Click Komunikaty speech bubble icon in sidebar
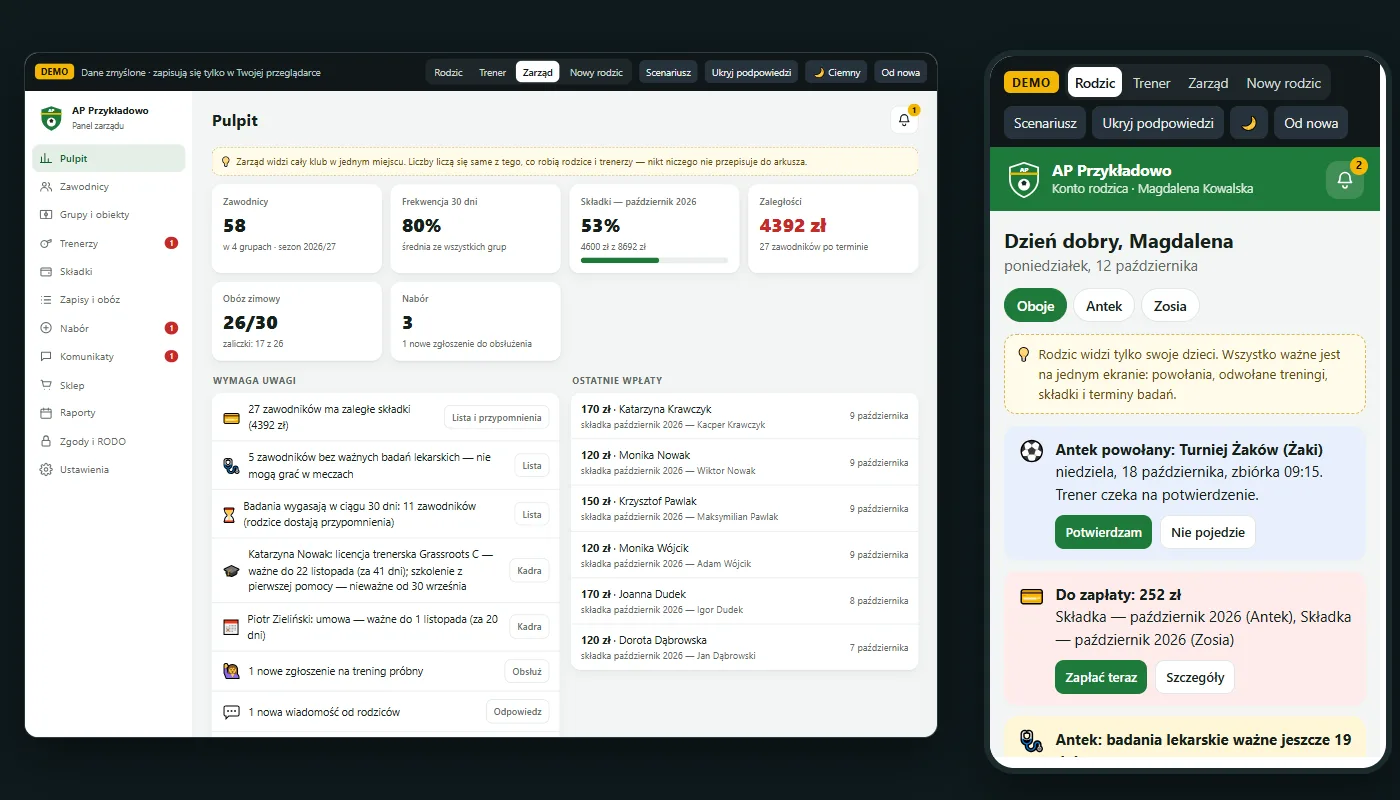Viewport: 1400px width, 800px height. tap(46, 356)
